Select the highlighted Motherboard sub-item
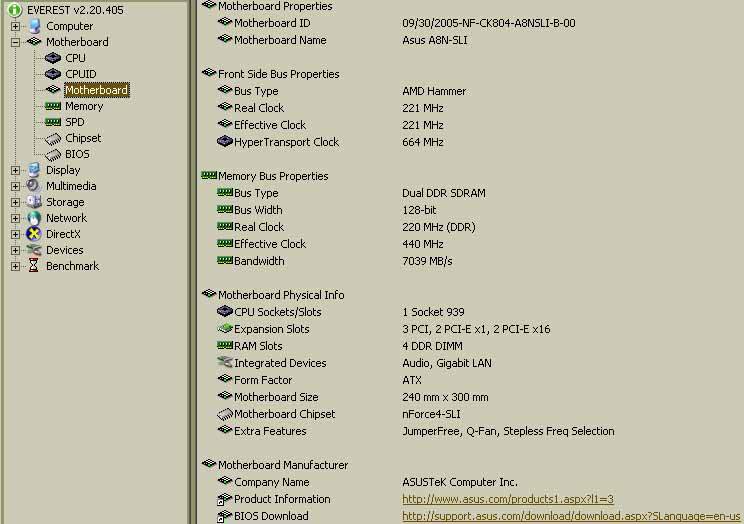 coord(97,90)
